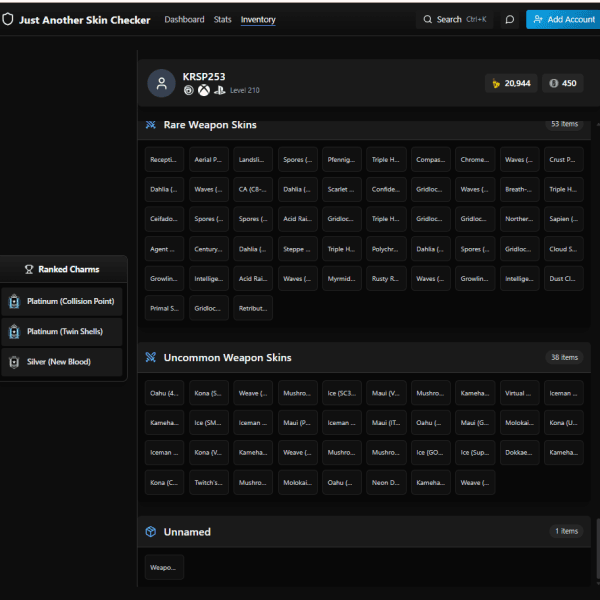Click the shield logo icon
The height and width of the screenshot is (600, 600).
(x=8, y=19)
